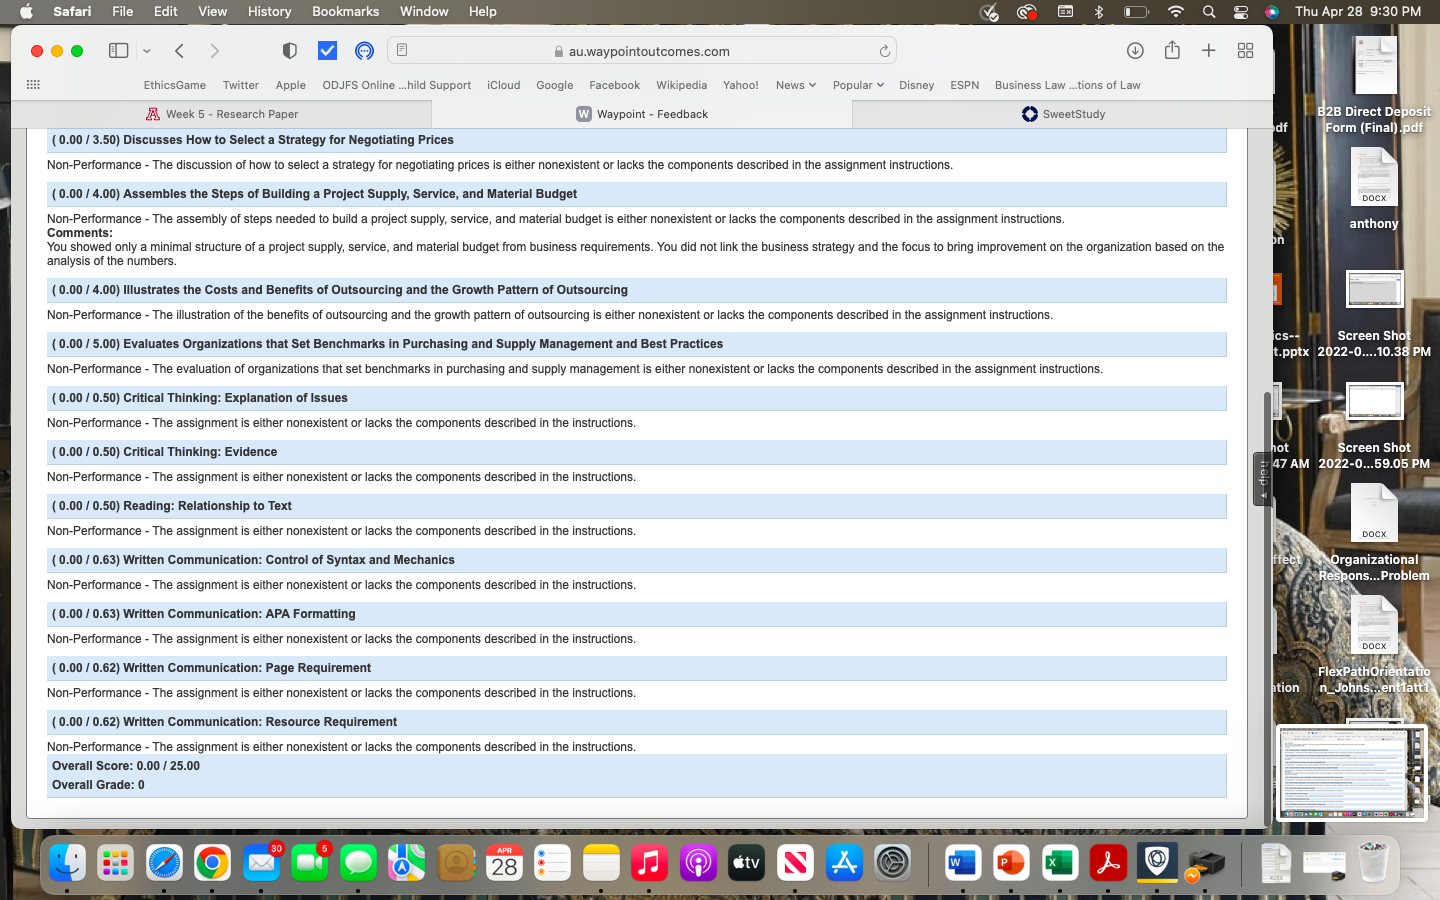This screenshot has height=900, width=1440.
Task: Open Launchpad from the Dock
Action: click(x=116, y=862)
